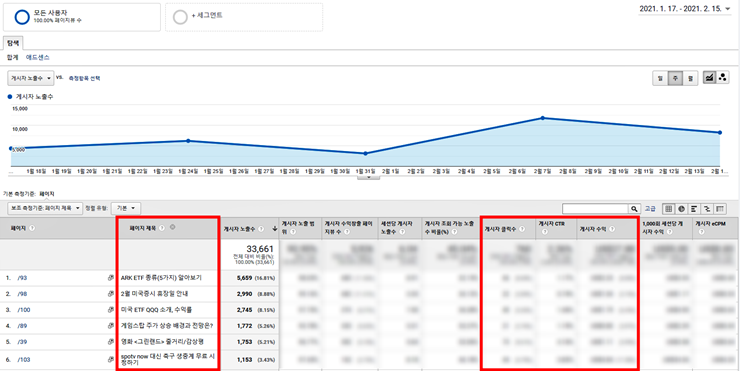Open 보조 측정기준: 페이지 제목 dropdown

click(45, 208)
